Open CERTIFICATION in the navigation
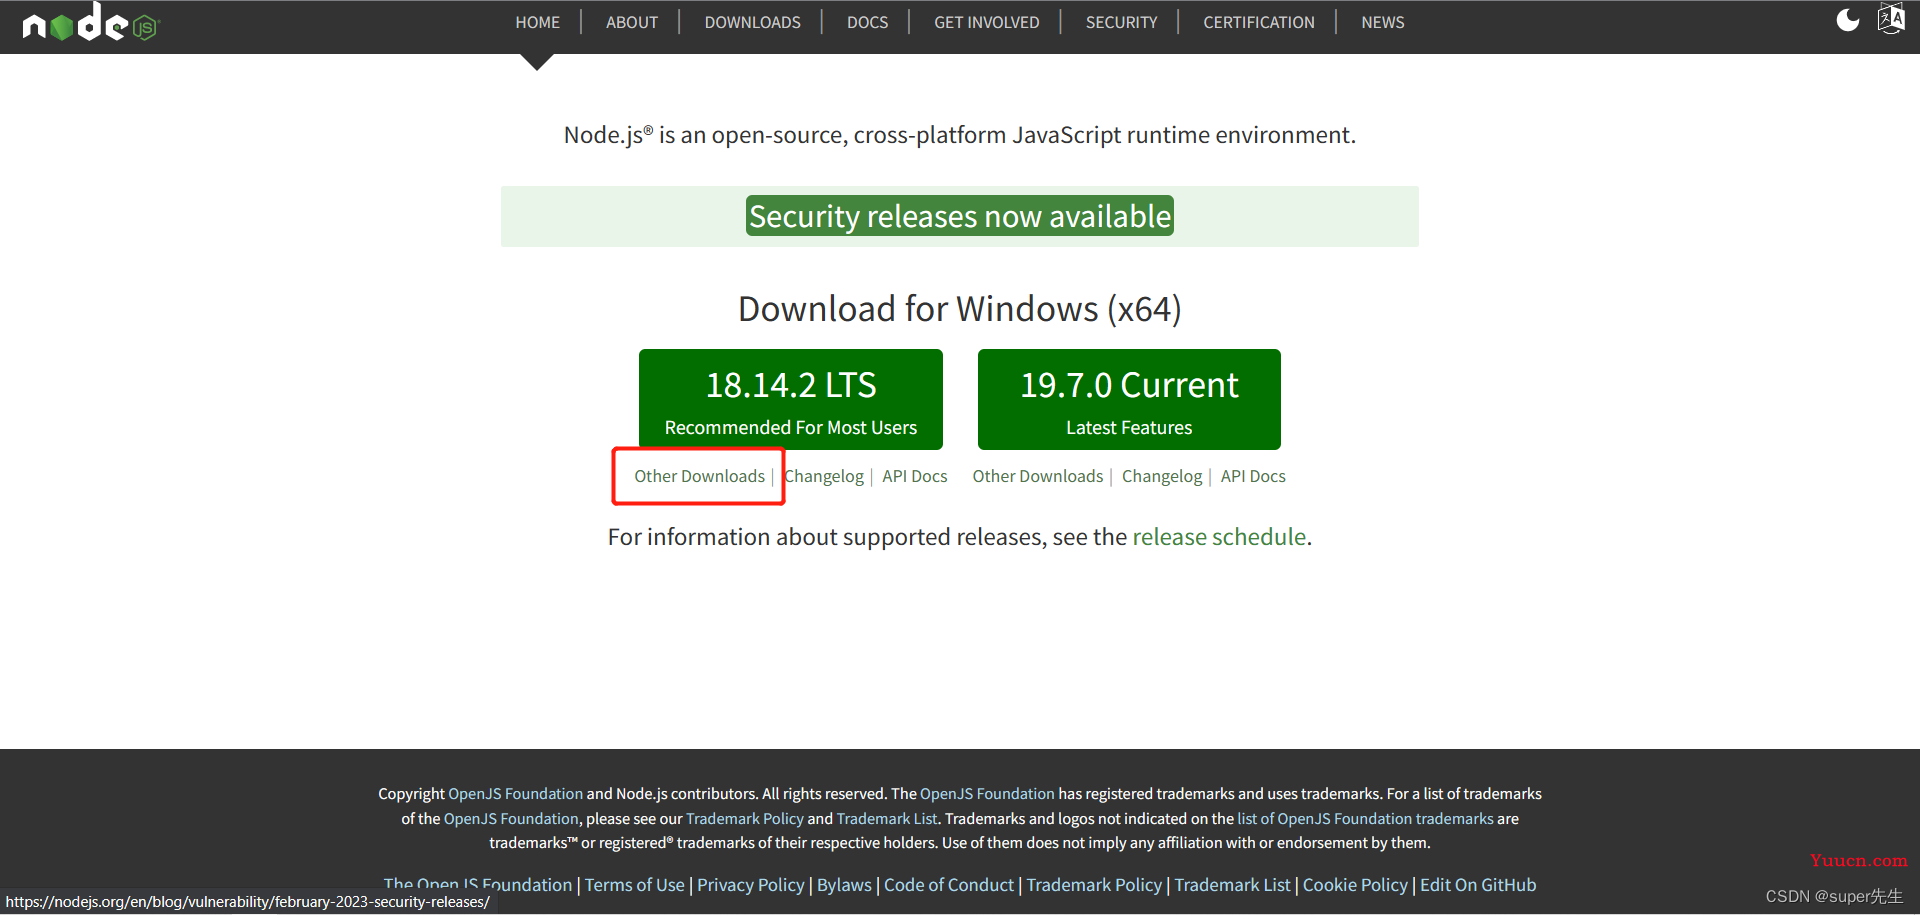Image resolution: width=1920 pixels, height=915 pixels. pyautogui.click(x=1259, y=22)
